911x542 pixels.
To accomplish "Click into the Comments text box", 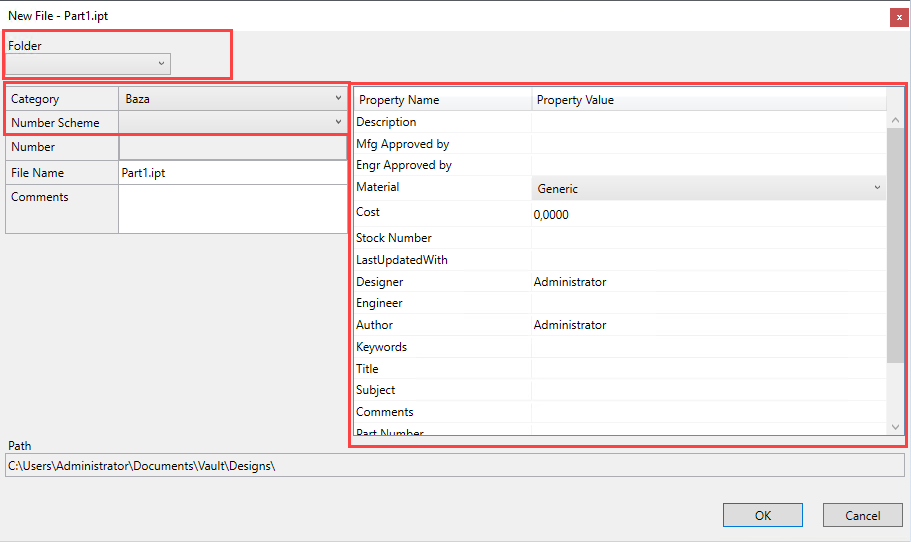I will click(x=232, y=209).
